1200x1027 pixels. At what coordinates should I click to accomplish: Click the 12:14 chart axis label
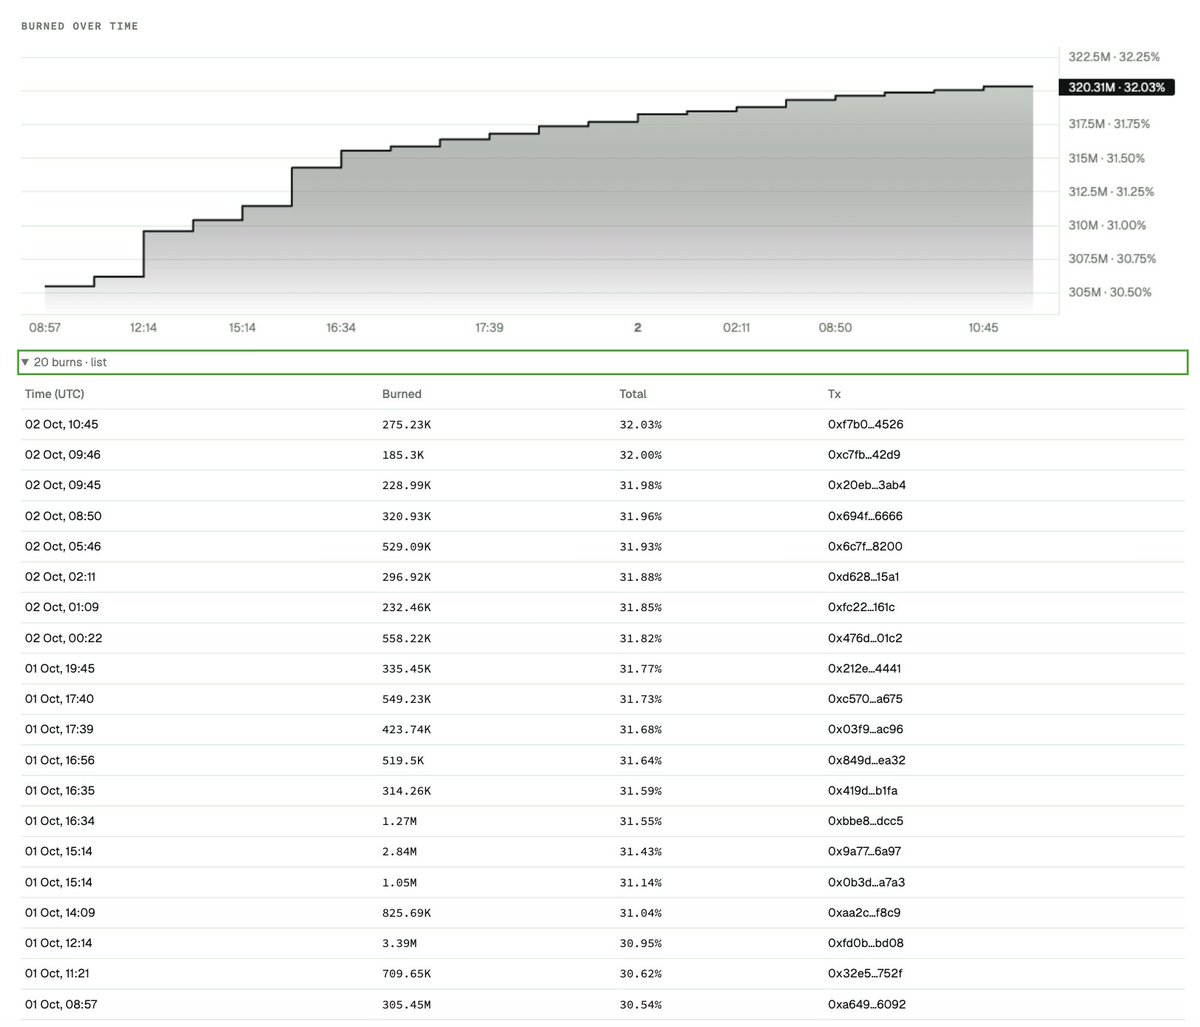click(x=143, y=327)
